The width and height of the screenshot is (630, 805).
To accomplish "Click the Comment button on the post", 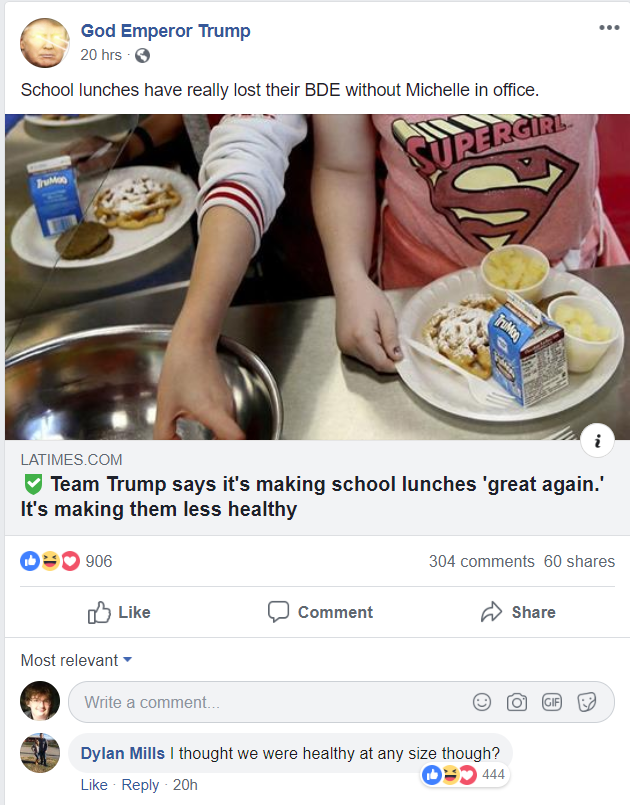I will click(320, 612).
